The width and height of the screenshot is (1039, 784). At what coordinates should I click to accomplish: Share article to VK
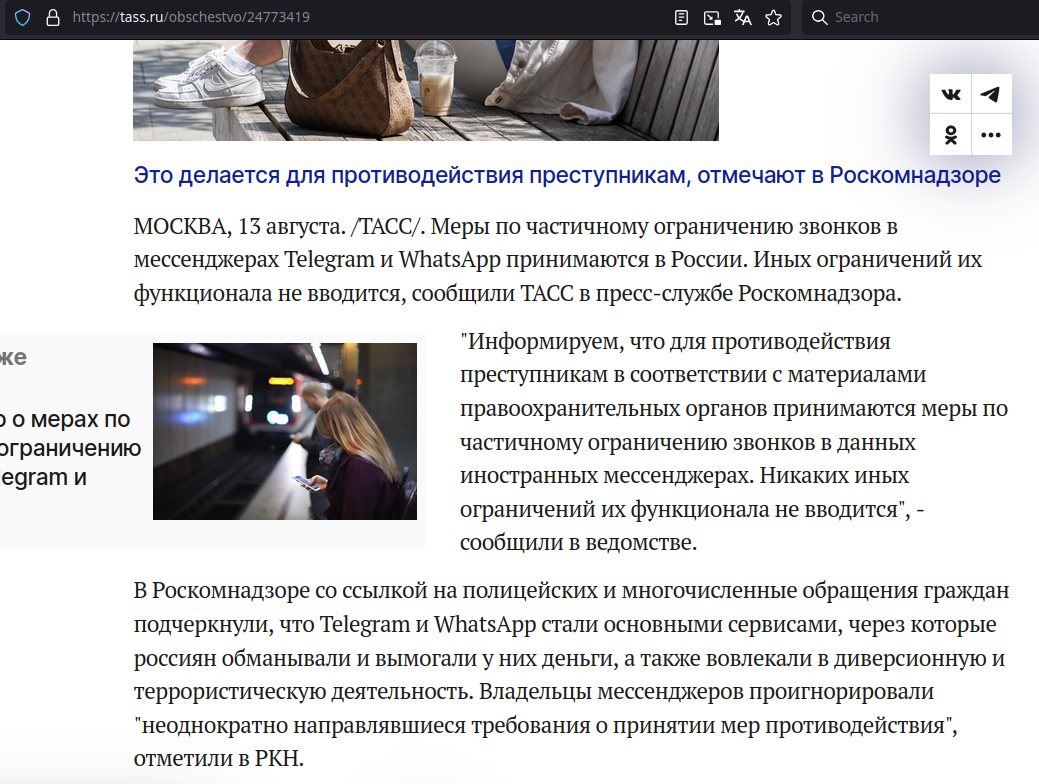pyautogui.click(x=951, y=94)
